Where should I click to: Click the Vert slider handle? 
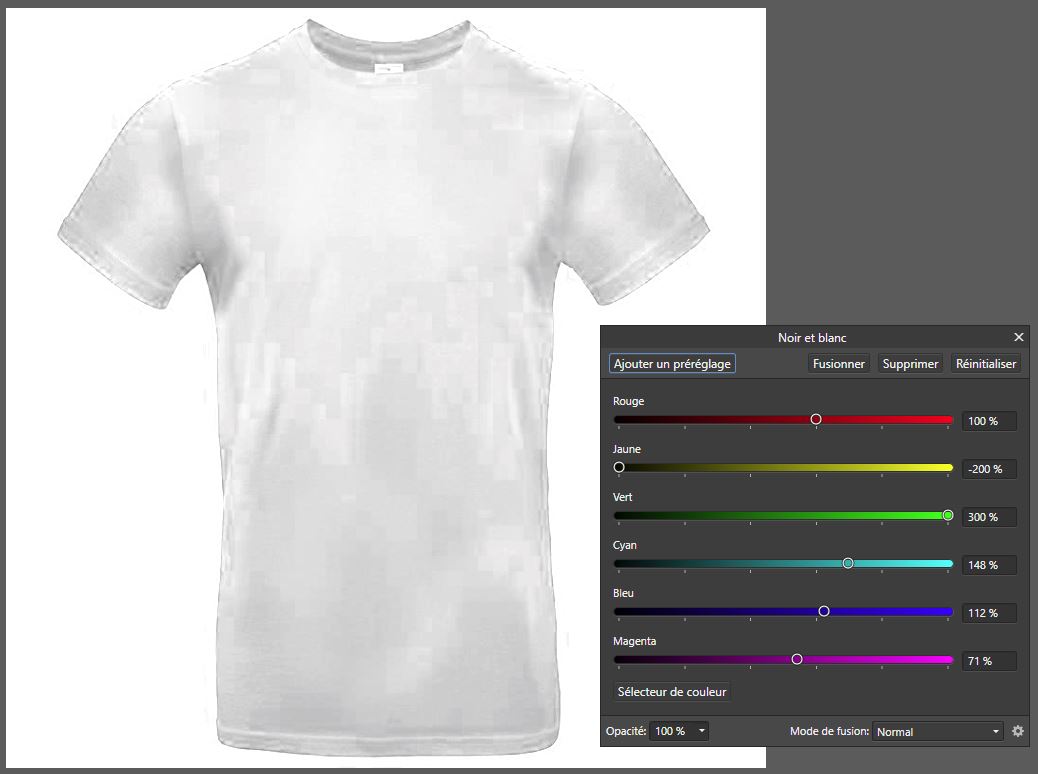pos(947,515)
